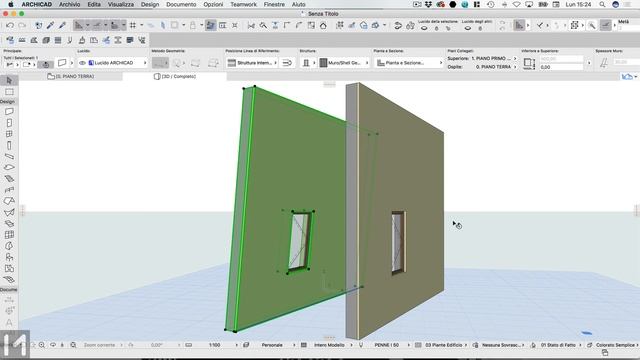Open the Edita menu
The width and height of the screenshot is (640, 360).
94,4
